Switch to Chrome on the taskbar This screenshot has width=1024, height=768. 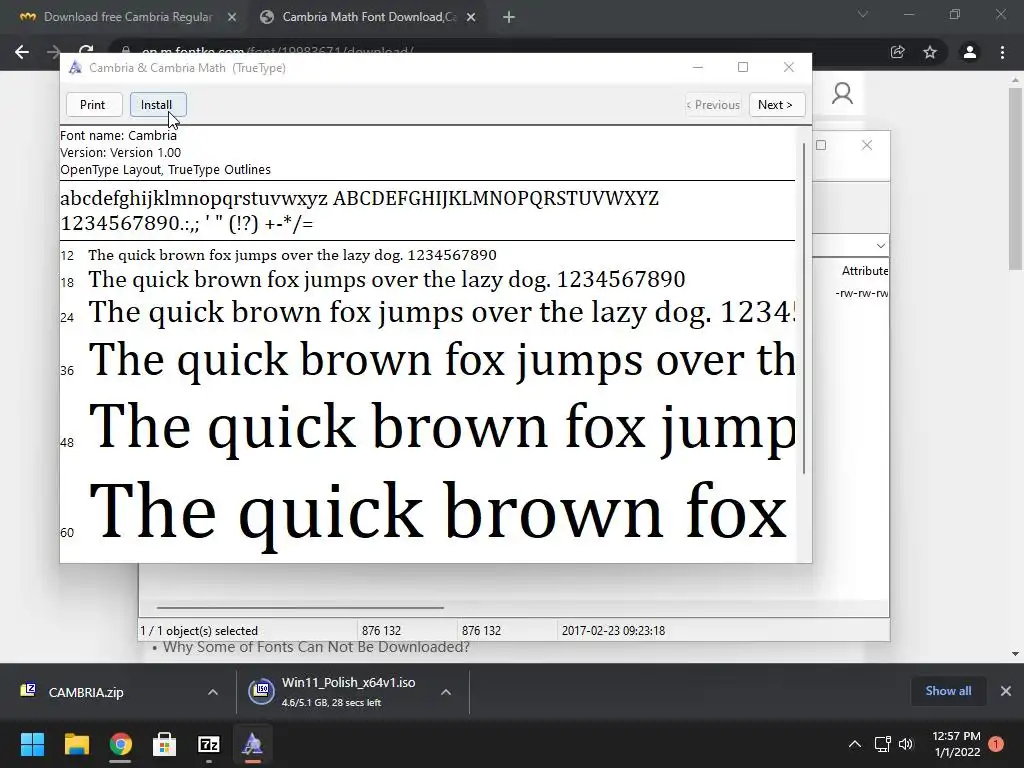(x=120, y=744)
